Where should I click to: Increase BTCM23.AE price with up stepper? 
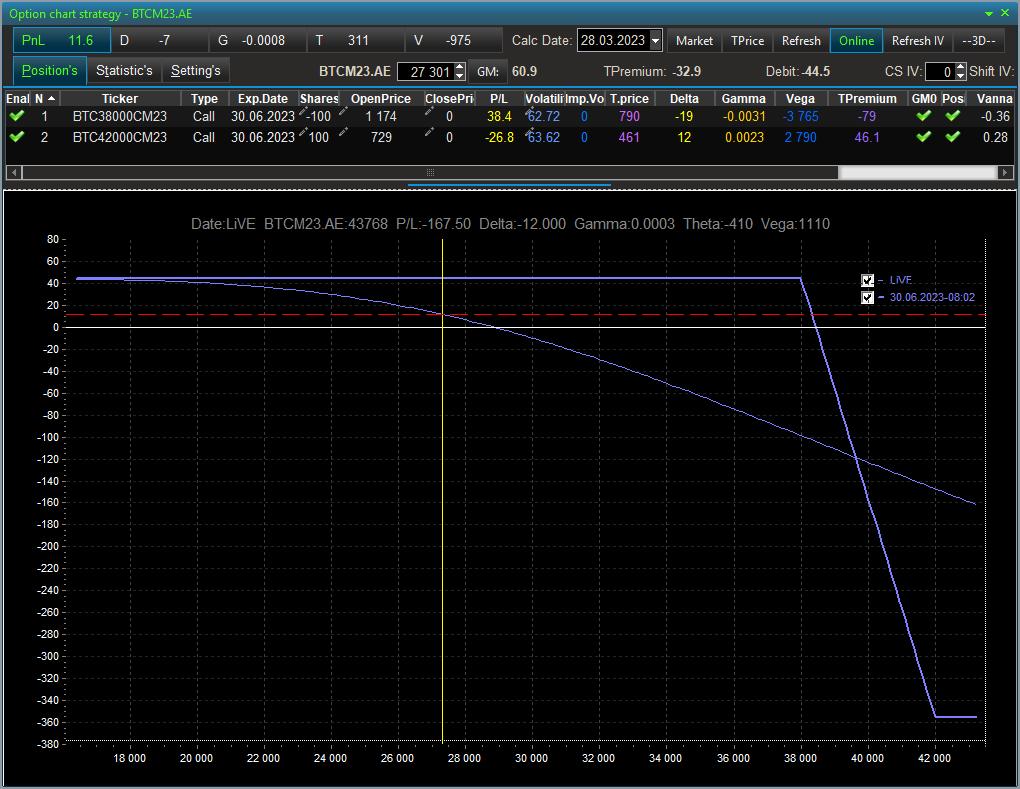point(460,67)
